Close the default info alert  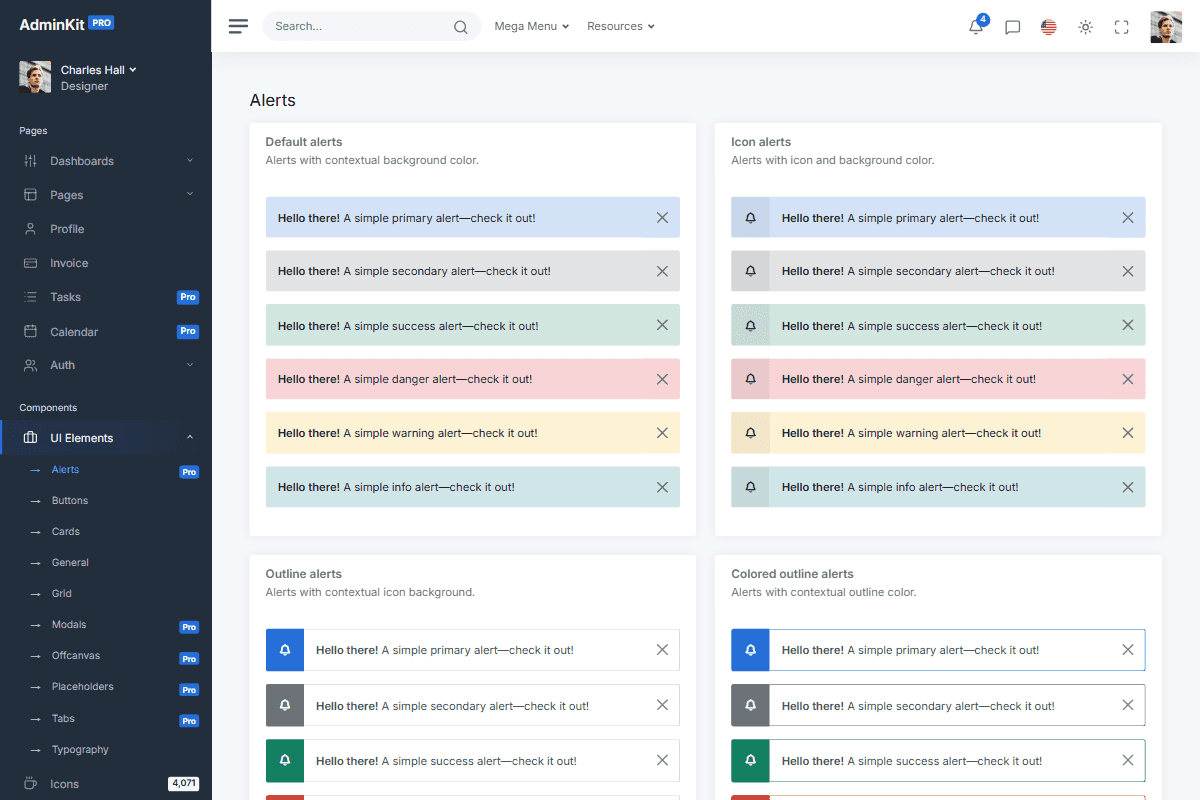pos(662,487)
